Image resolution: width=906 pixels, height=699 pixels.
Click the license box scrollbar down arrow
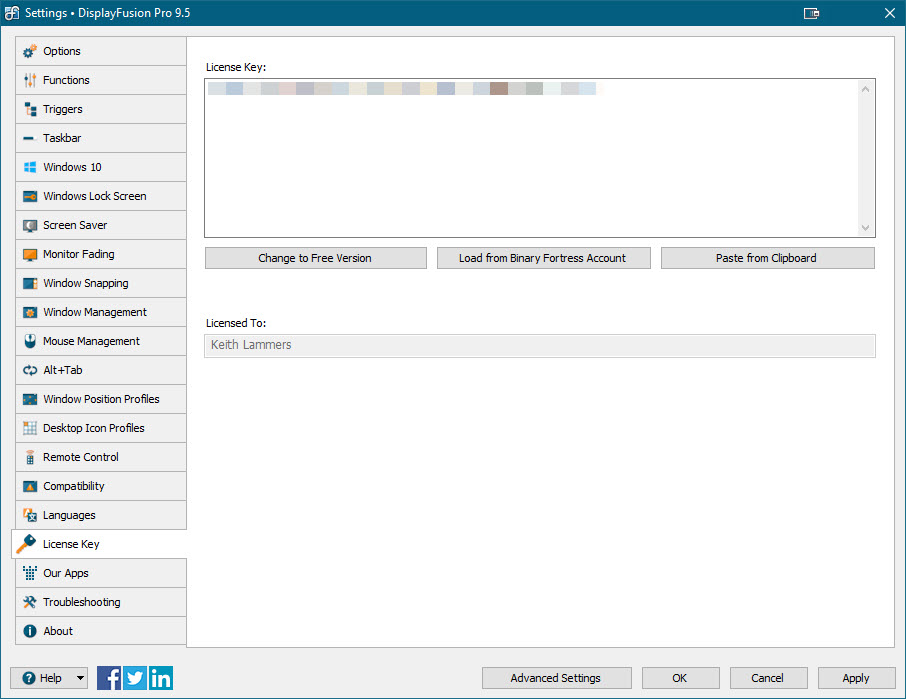tap(865, 228)
